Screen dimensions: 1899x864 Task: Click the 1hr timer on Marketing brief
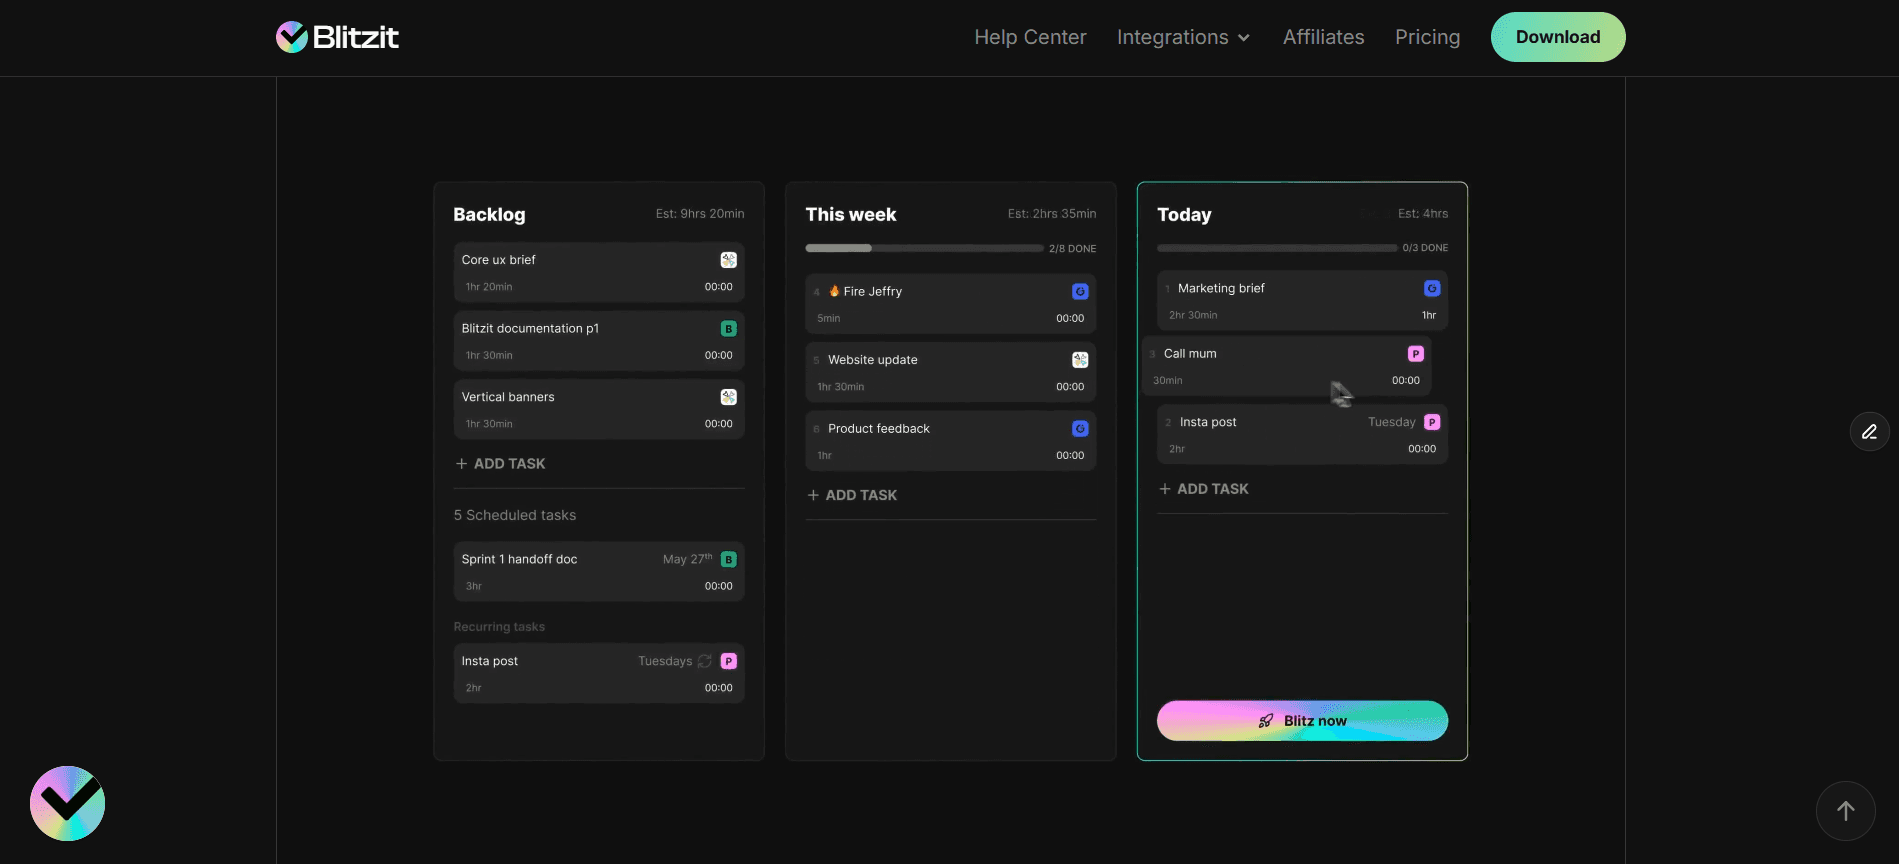1429,315
